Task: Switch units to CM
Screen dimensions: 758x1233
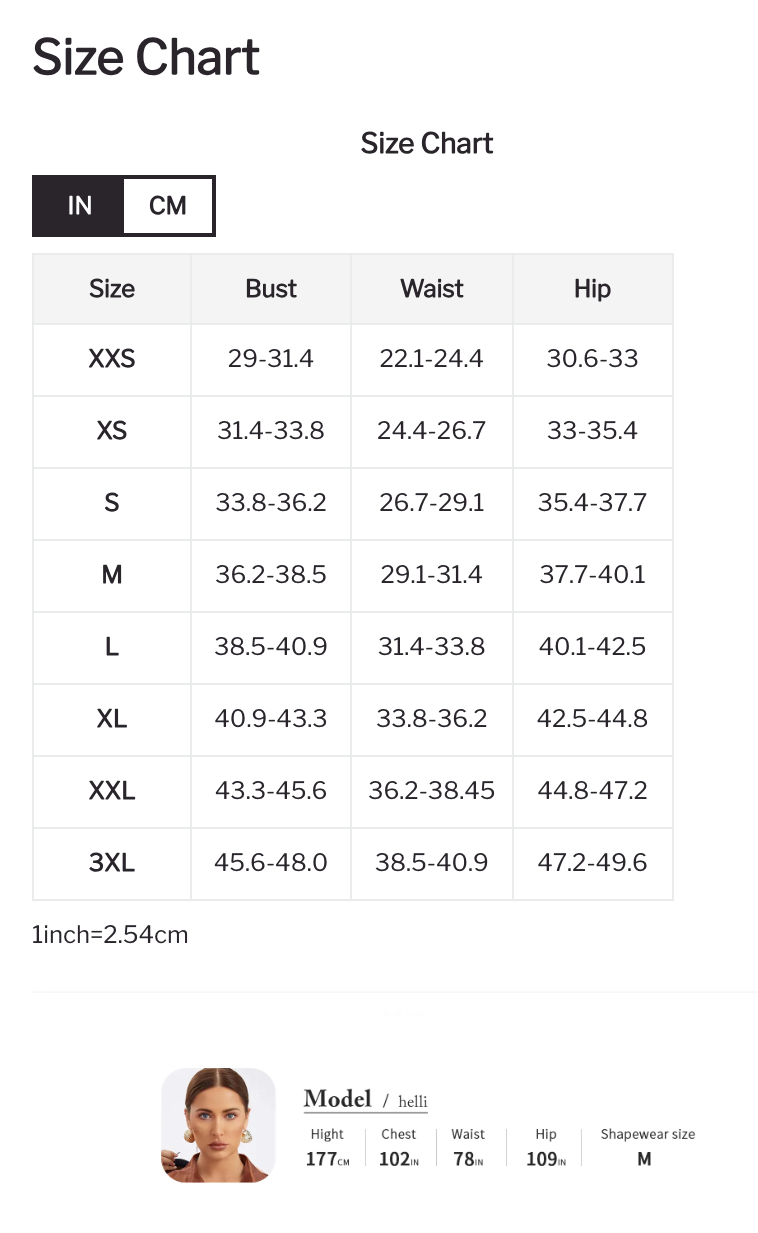Action: click(x=168, y=206)
